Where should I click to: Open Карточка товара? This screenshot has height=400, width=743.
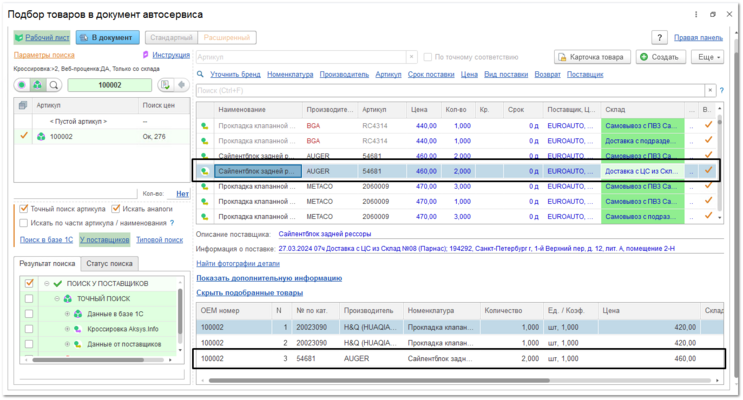coord(592,57)
